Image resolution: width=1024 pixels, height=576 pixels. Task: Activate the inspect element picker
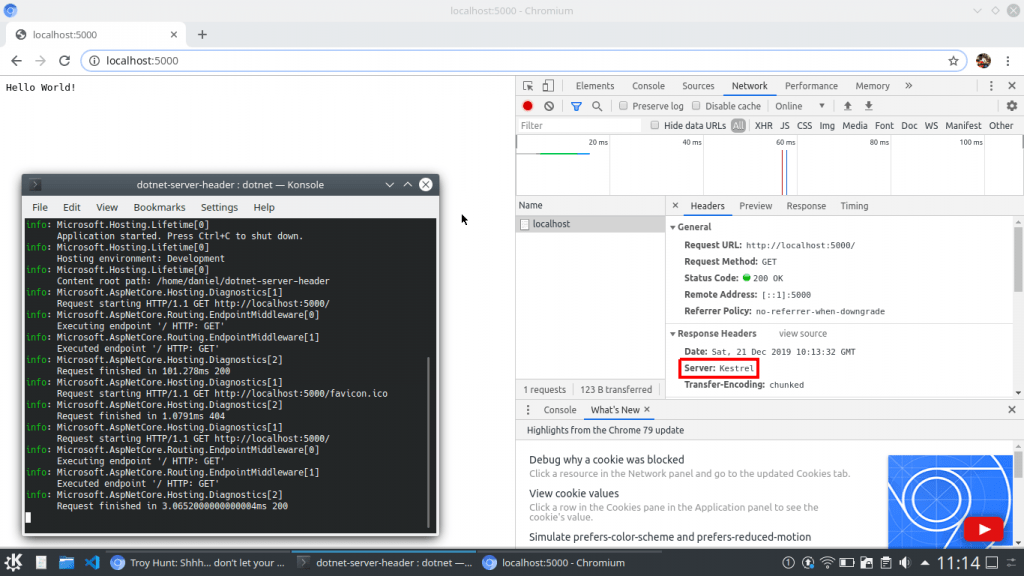(527, 86)
